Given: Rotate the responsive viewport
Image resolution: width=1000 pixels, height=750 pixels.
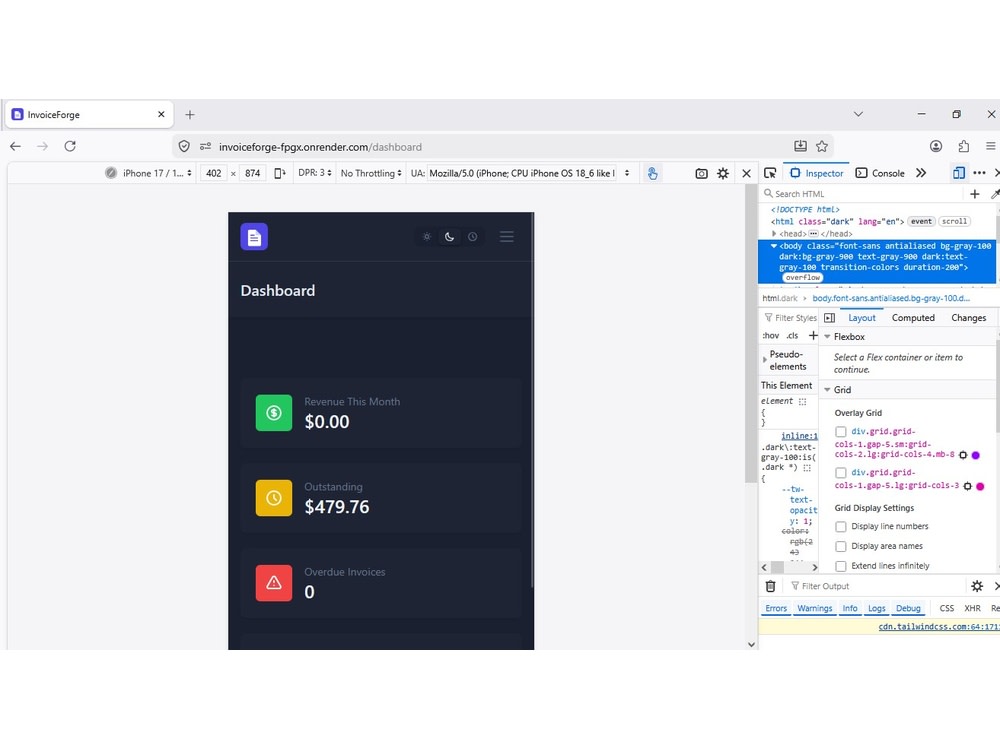Looking at the screenshot, I should 279,173.
